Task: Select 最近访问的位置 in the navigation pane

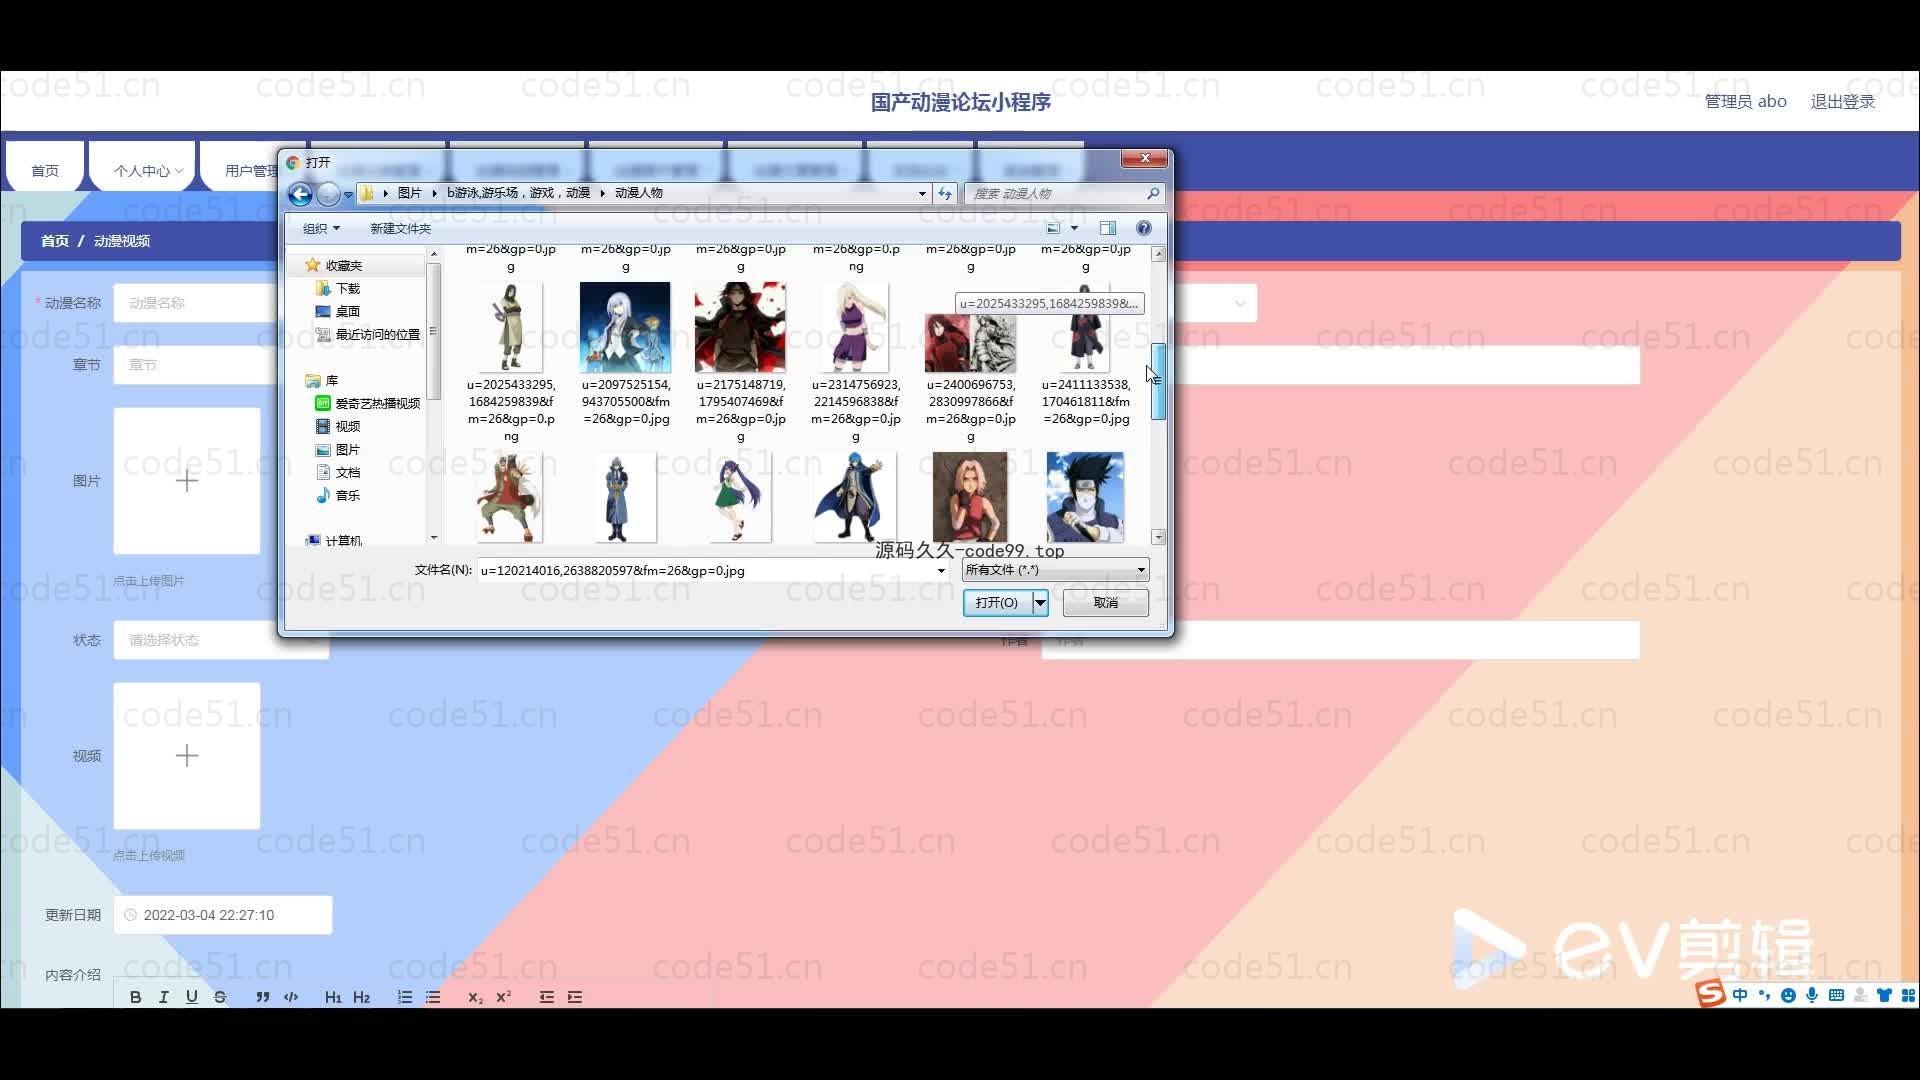Action: [377, 334]
